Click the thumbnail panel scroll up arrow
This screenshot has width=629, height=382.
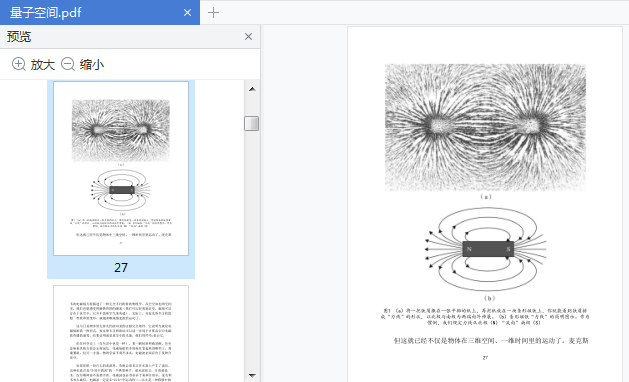click(x=252, y=89)
